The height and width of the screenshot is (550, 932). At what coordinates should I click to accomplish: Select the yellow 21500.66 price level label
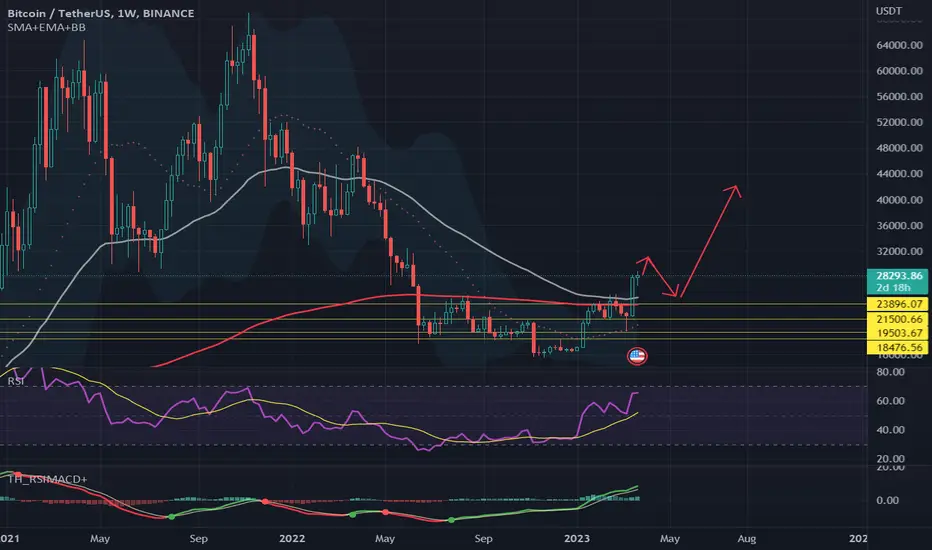point(899,319)
